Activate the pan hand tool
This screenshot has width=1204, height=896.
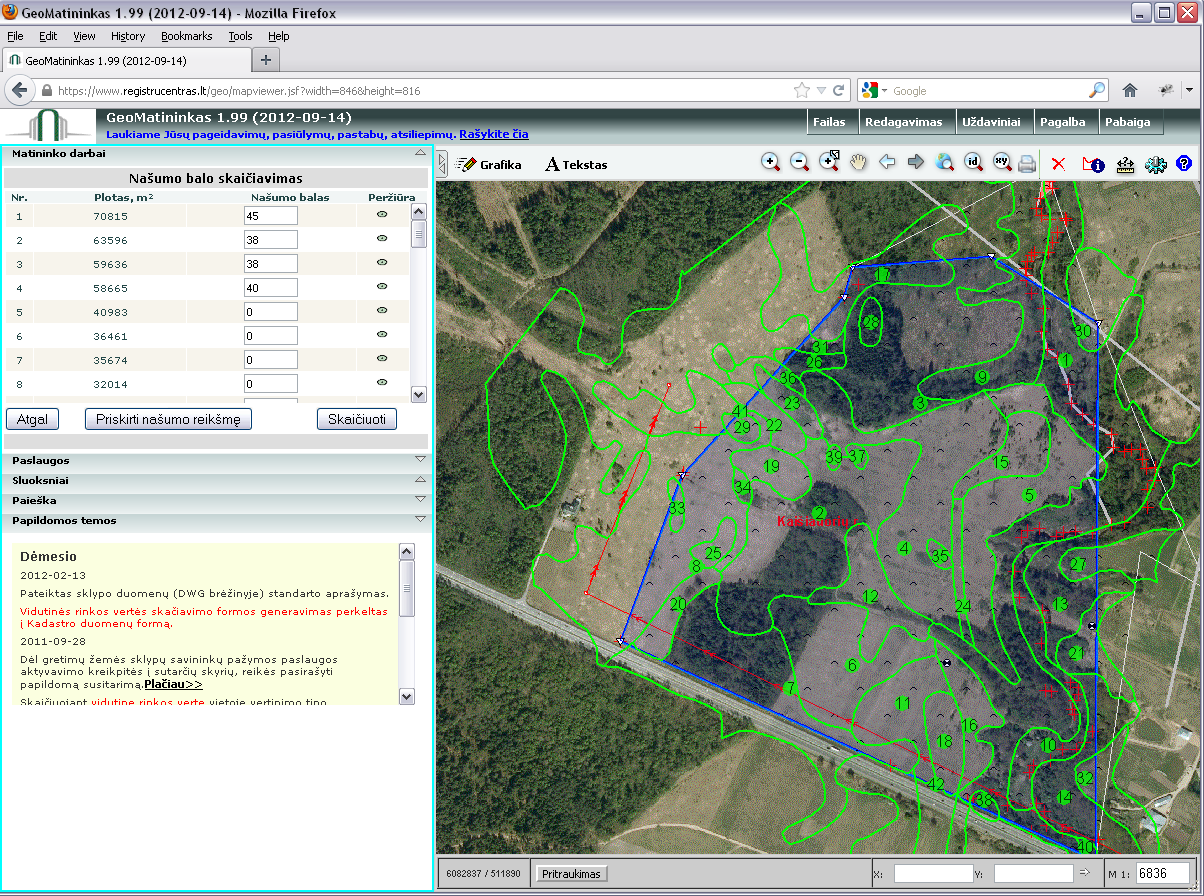tap(858, 162)
